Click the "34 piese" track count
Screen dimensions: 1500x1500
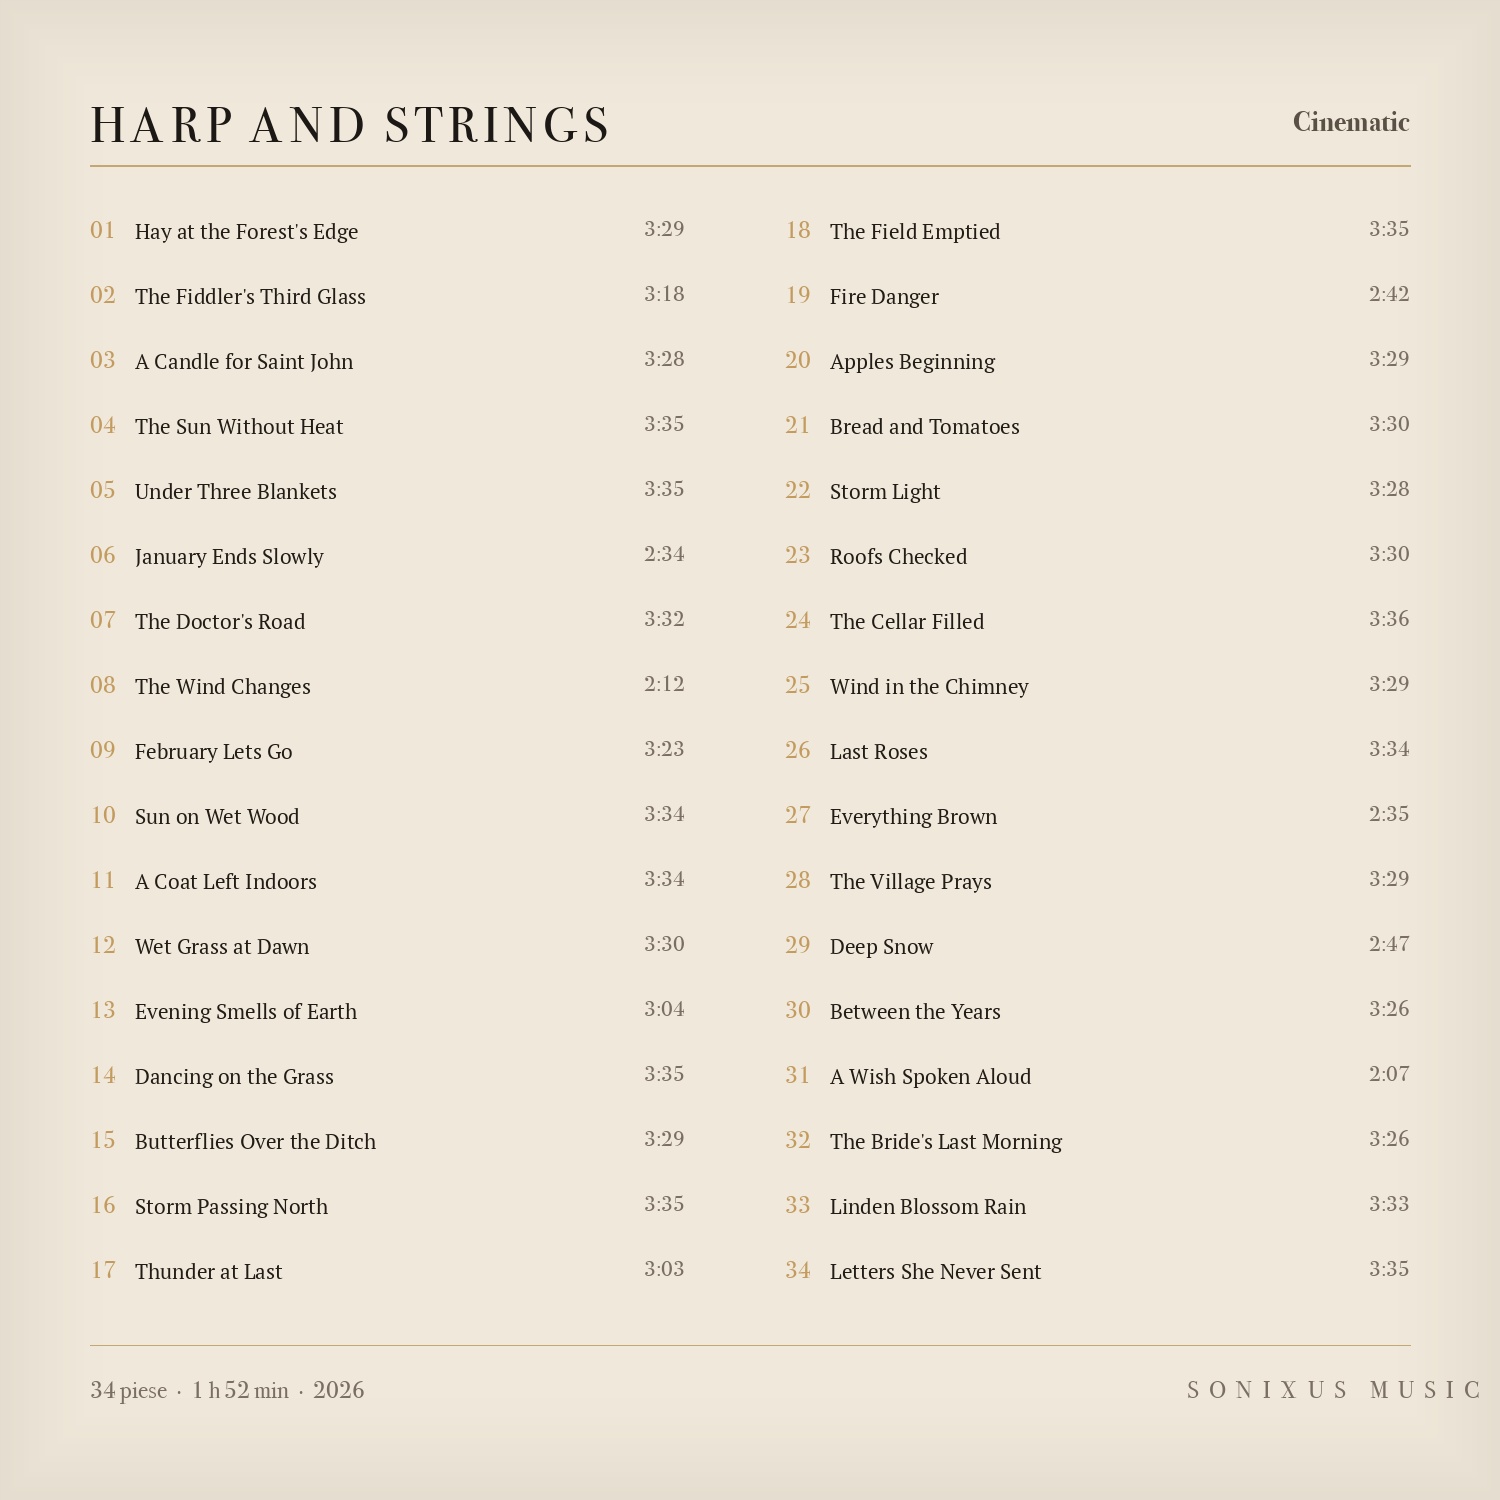click(128, 1390)
